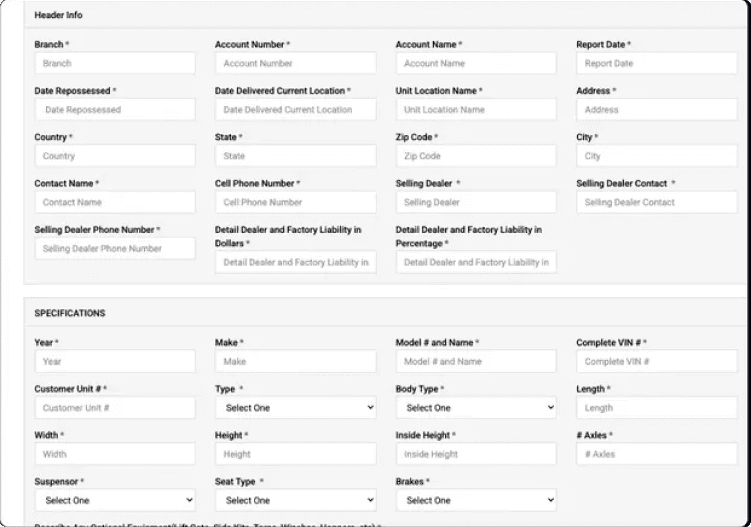Viewport: 751px width, 527px height.
Task: Click the Zip Code input
Action: 476,156
